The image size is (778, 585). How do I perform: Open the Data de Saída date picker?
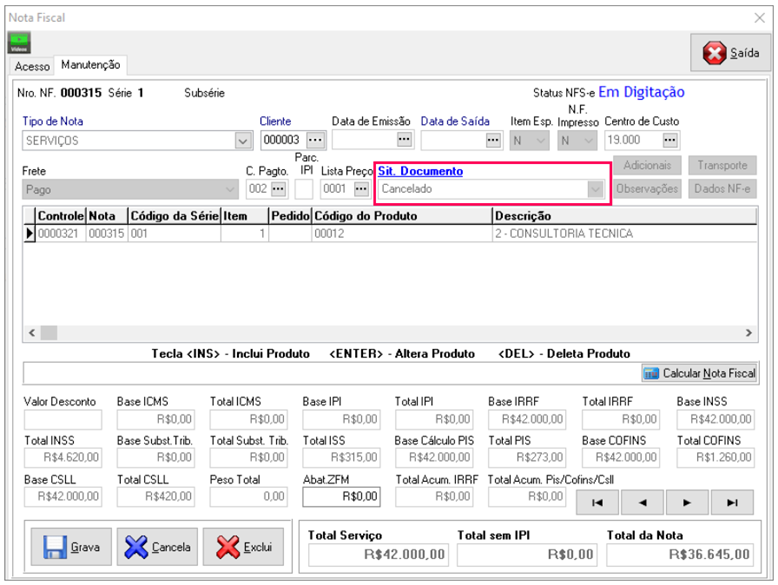pyautogui.click(x=492, y=140)
